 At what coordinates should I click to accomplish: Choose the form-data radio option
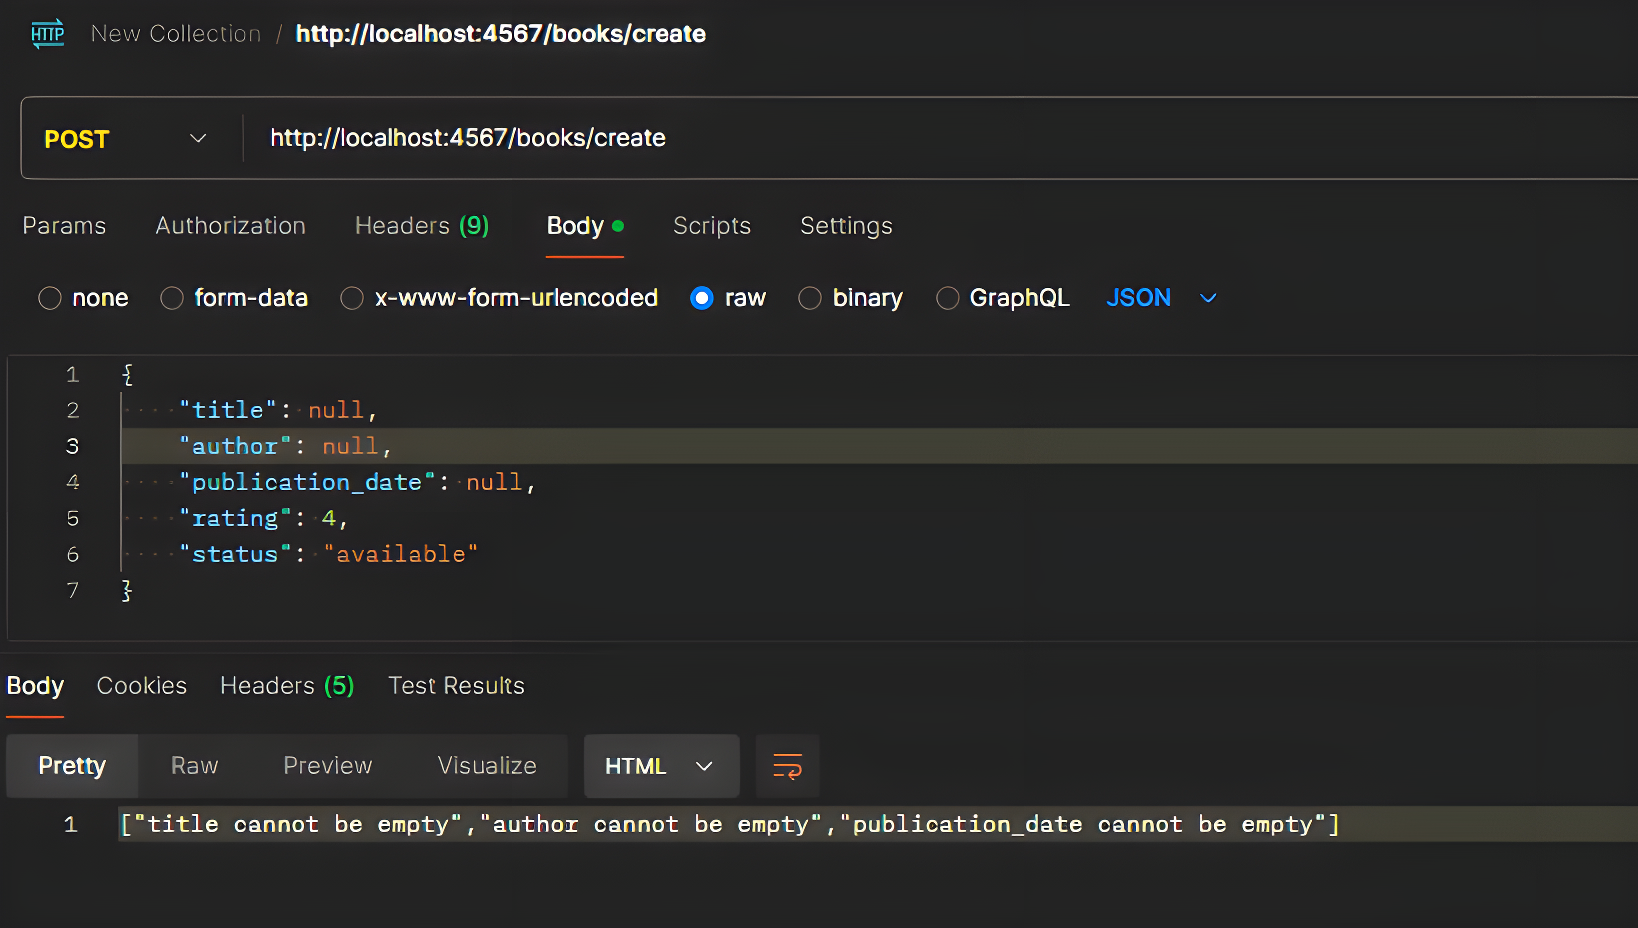(x=173, y=298)
